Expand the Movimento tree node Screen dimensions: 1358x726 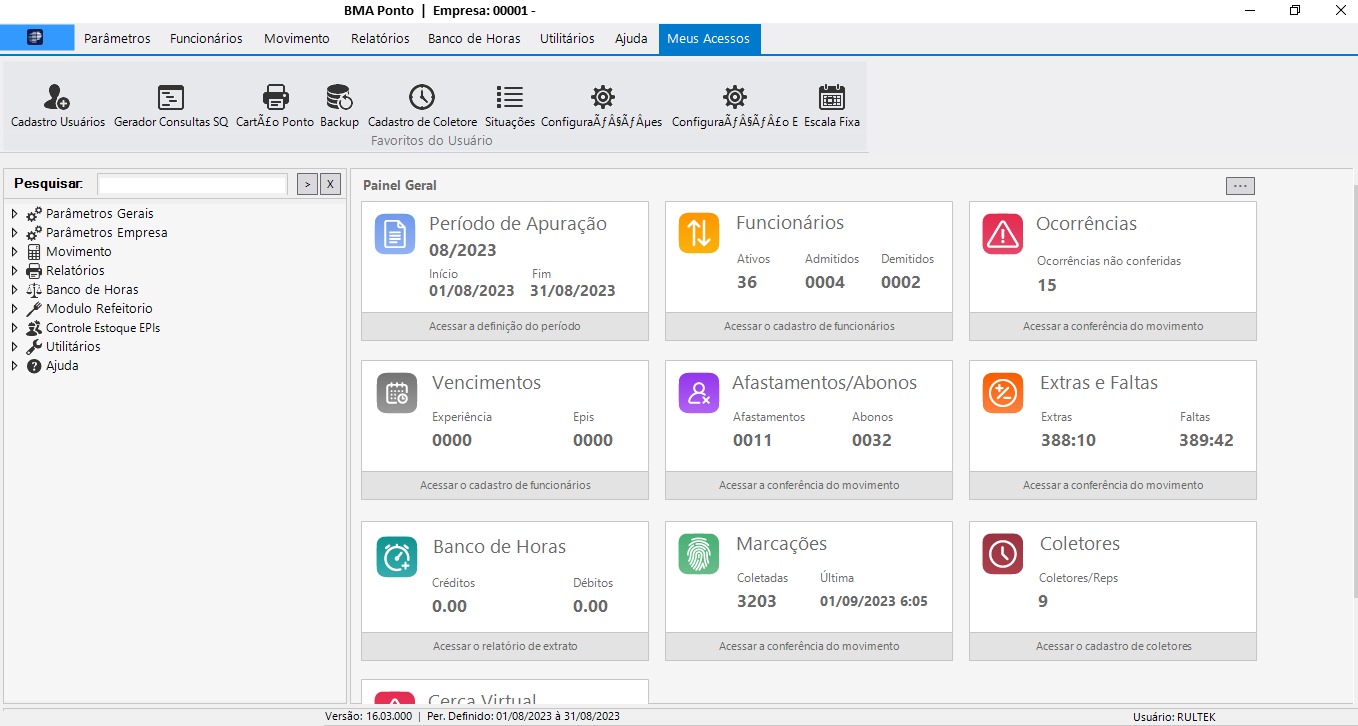tap(15, 252)
